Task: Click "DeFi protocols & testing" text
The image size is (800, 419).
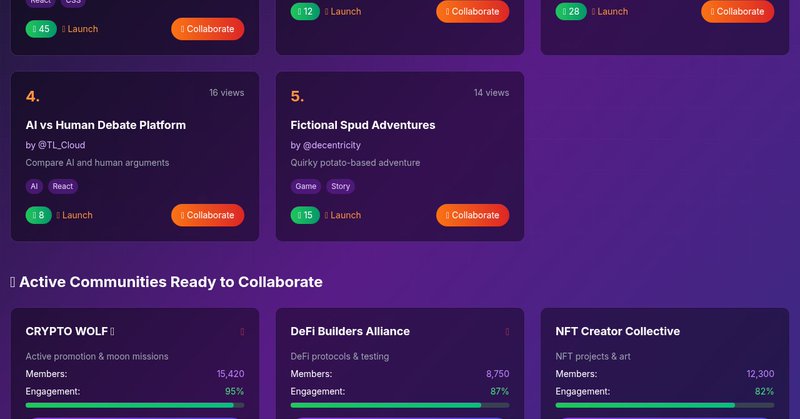Action: point(340,356)
